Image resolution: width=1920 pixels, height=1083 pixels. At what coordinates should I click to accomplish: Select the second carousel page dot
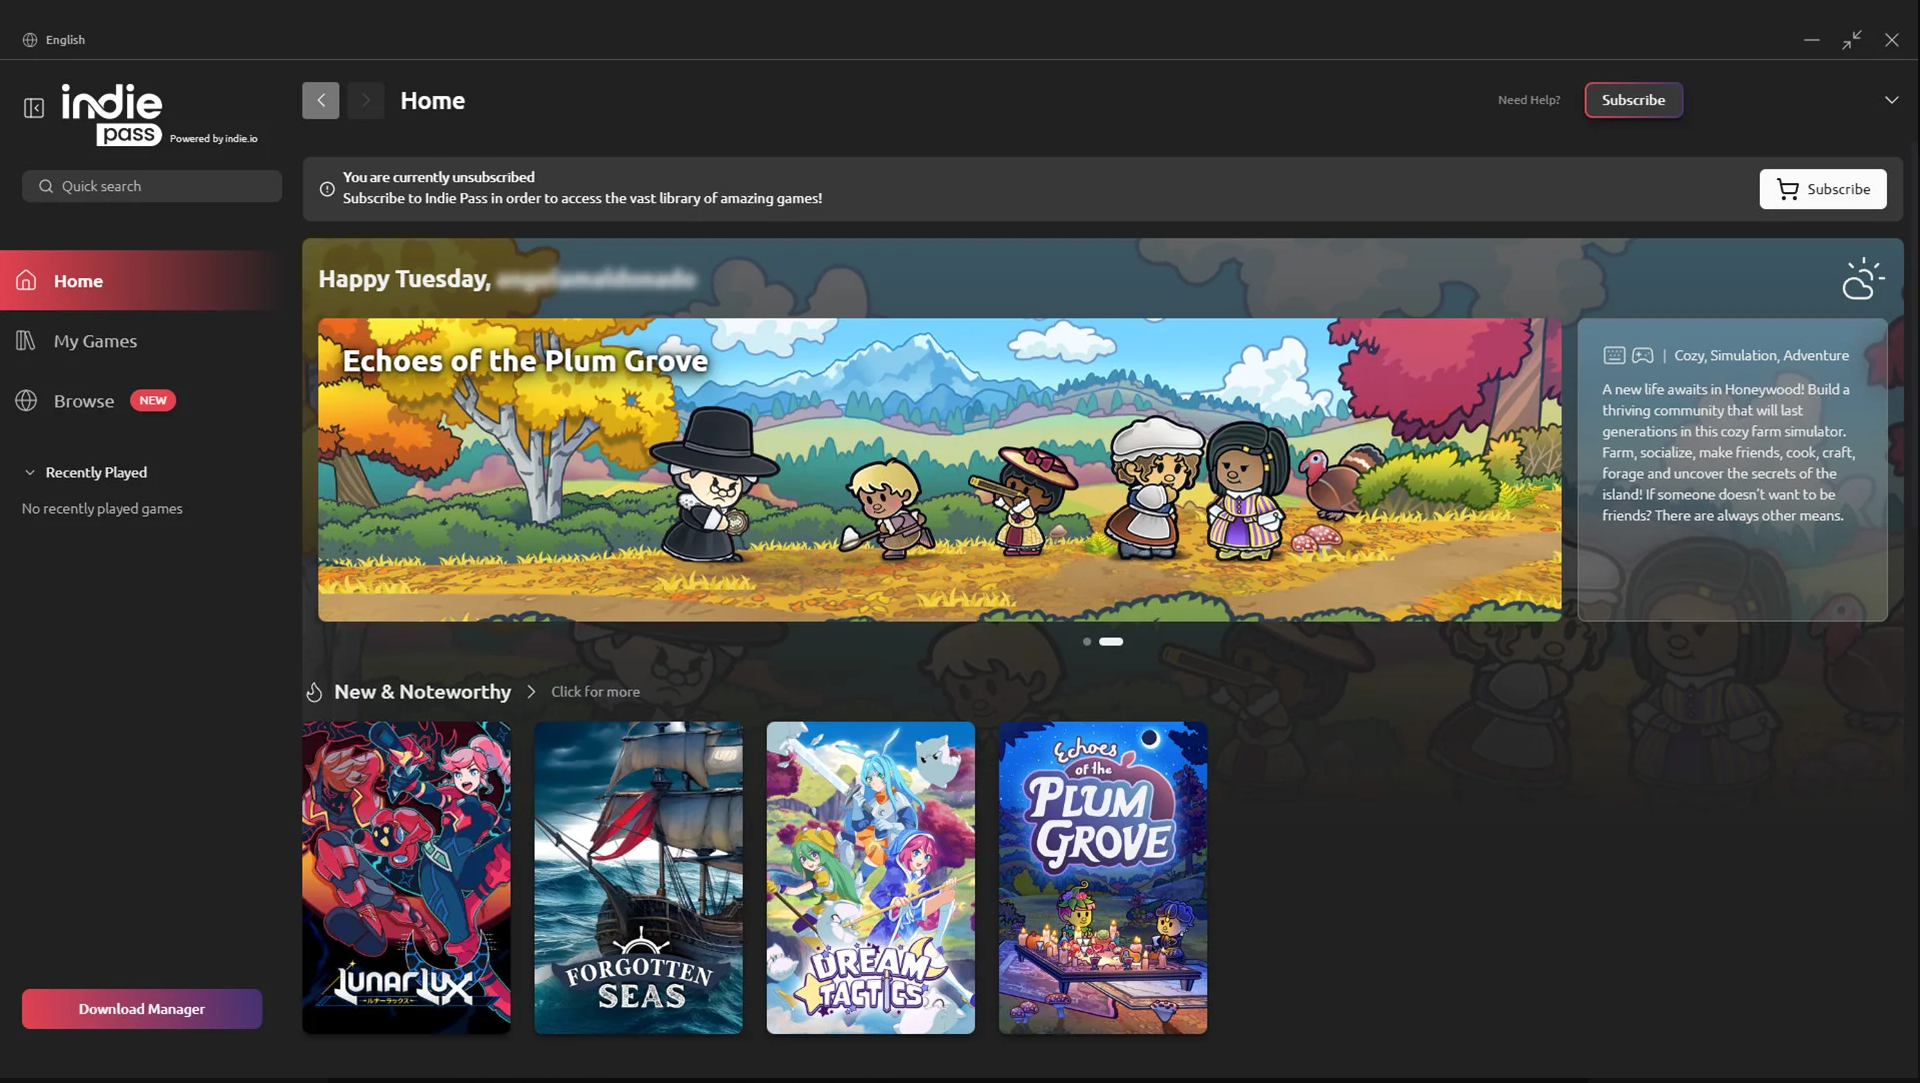[x=1110, y=642]
